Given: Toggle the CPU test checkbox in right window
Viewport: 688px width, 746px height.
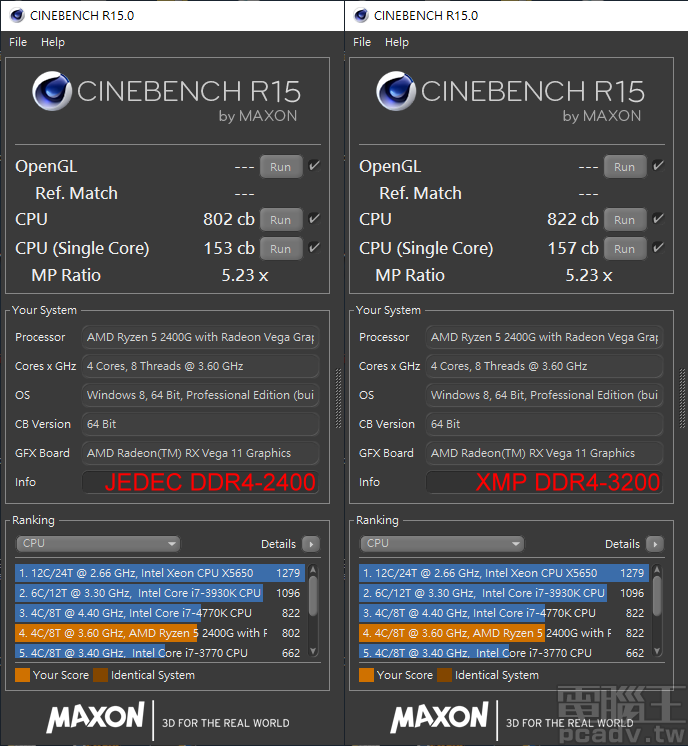Looking at the screenshot, I should click(x=658, y=219).
